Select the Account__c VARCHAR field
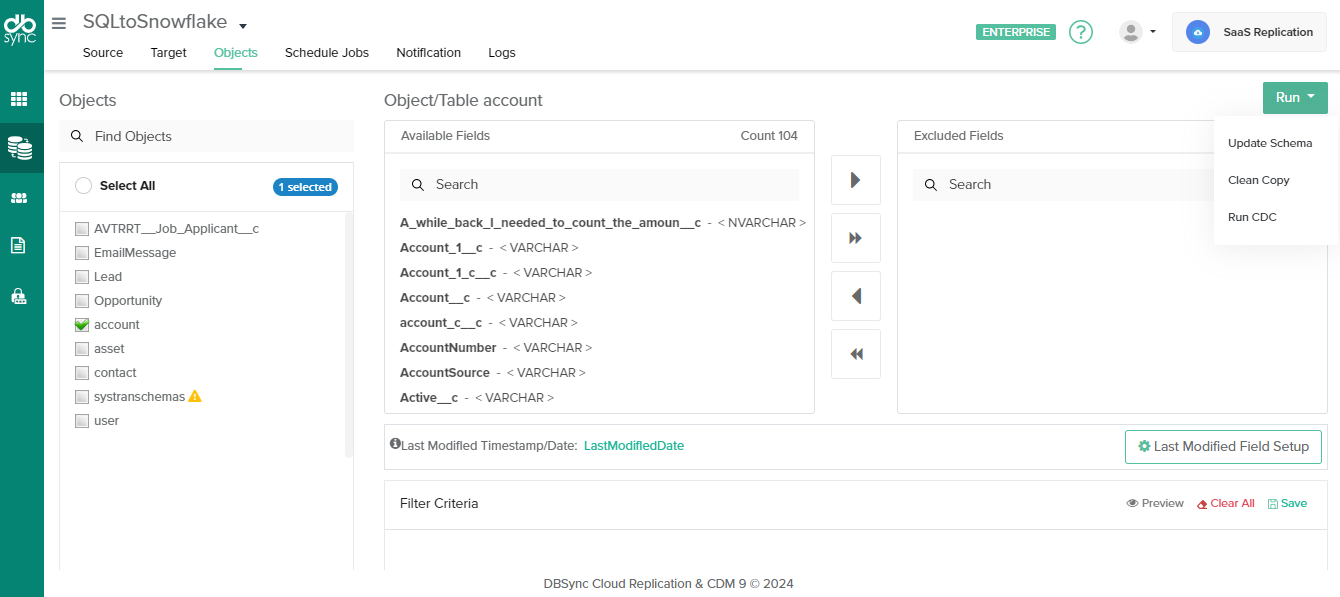This screenshot has width=1340, height=597. coord(483,298)
